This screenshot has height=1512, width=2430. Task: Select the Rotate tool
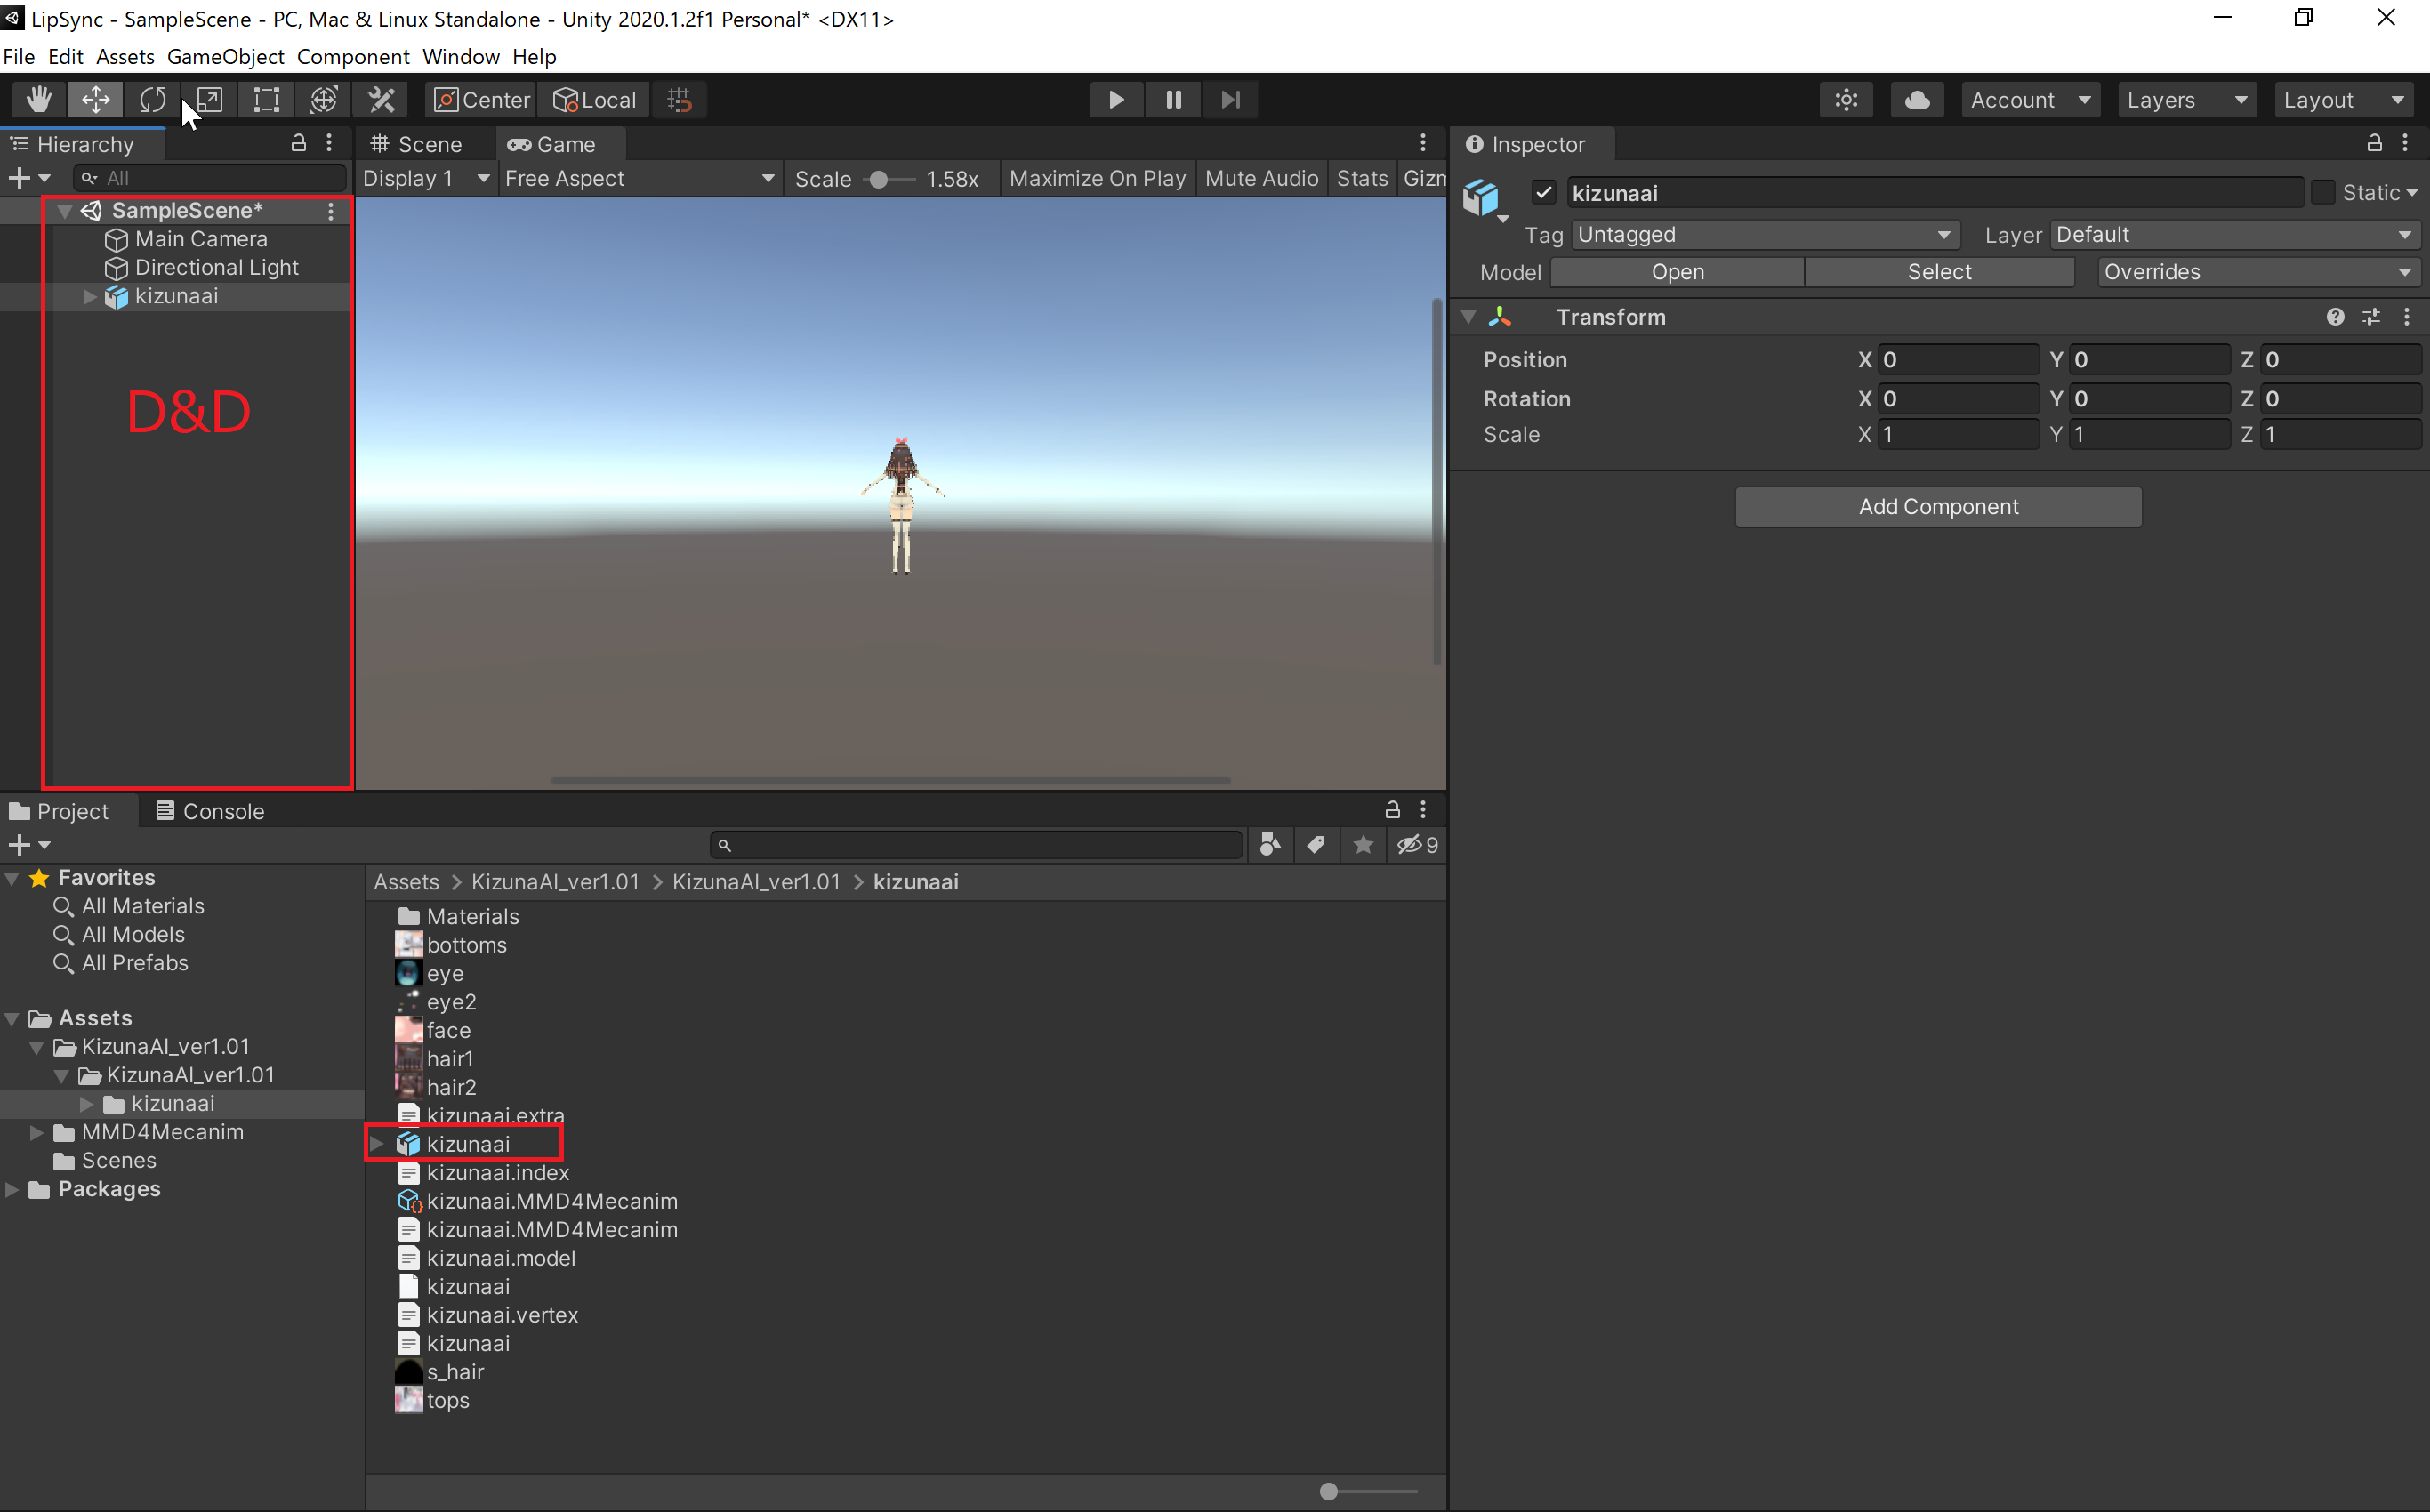point(152,99)
